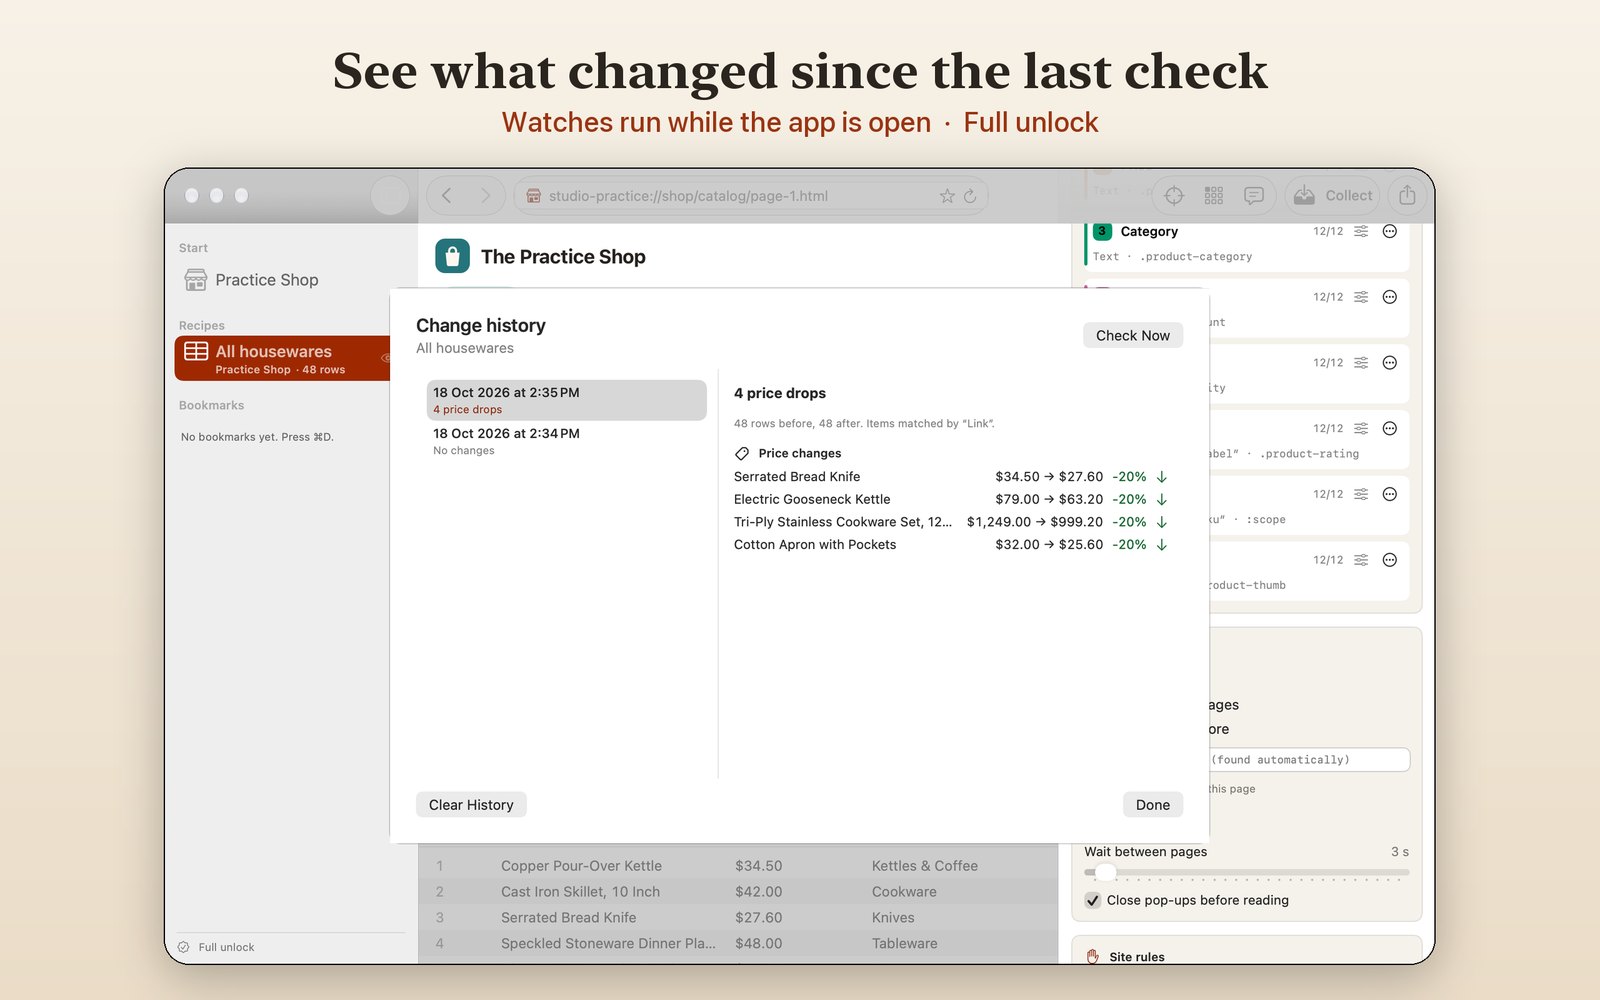
Task: Open the grid view icon in toolbar
Action: point(1214,196)
